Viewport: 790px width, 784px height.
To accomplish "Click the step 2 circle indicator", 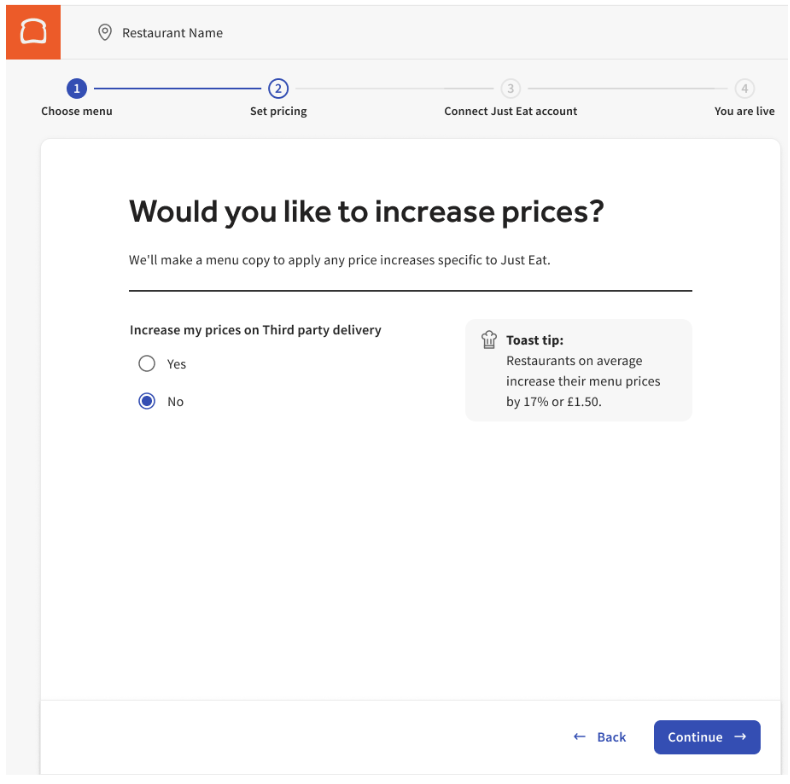I will (x=278, y=88).
